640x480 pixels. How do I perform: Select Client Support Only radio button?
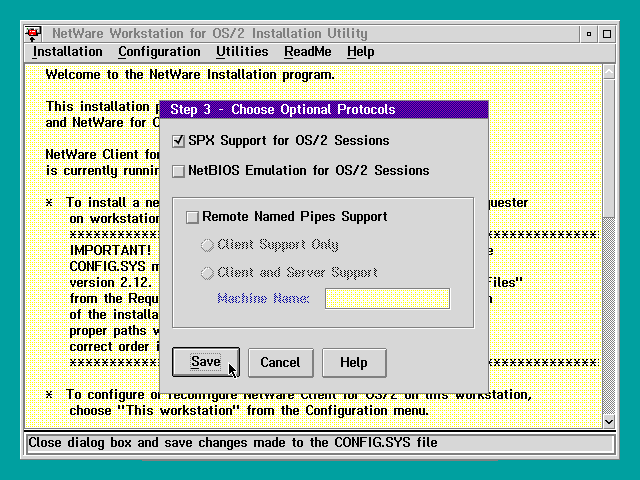pyautogui.click(x=207, y=245)
